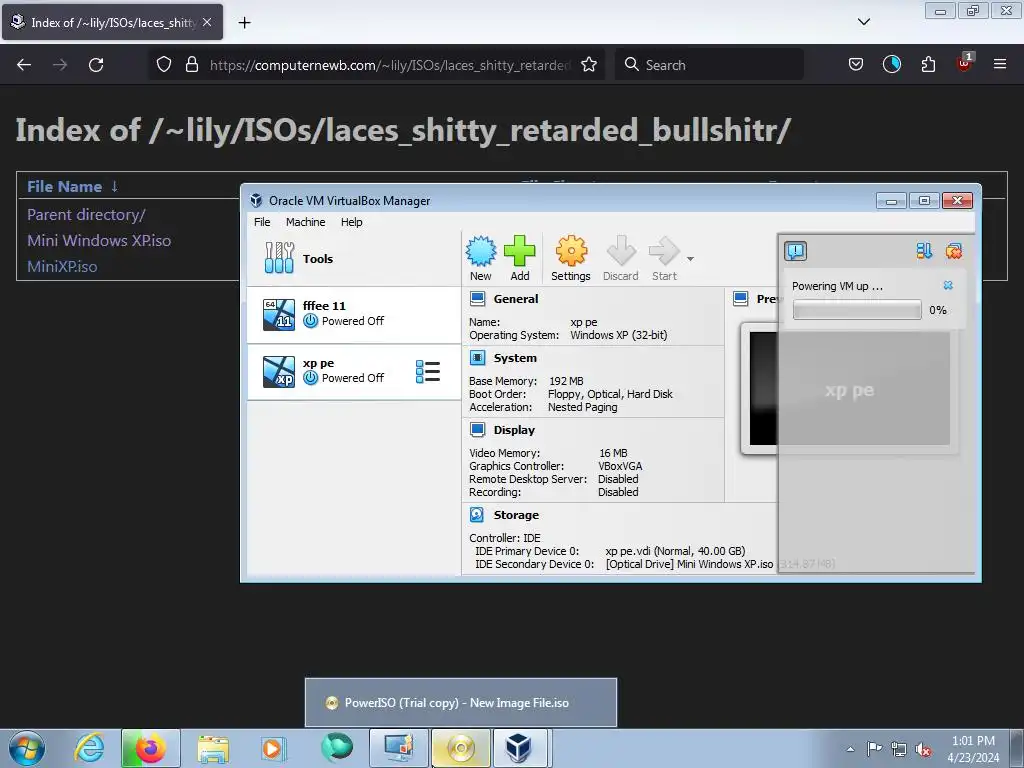
Task: Open Windows Explorer from taskbar
Action: (x=213, y=748)
